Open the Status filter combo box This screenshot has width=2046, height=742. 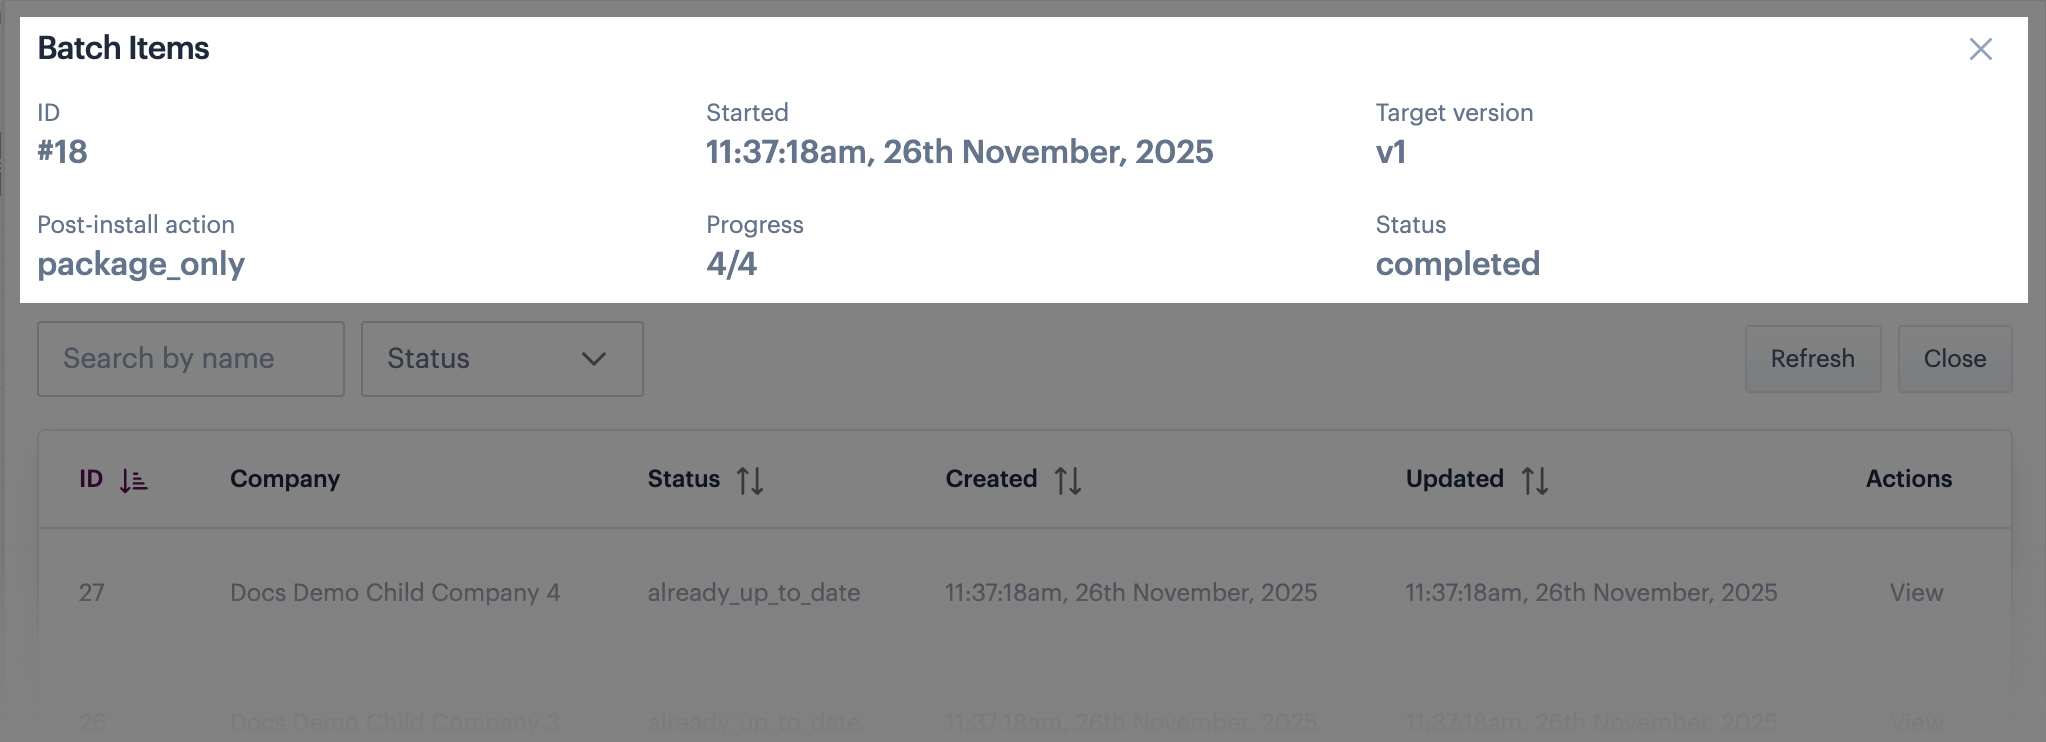(x=501, y=359)
